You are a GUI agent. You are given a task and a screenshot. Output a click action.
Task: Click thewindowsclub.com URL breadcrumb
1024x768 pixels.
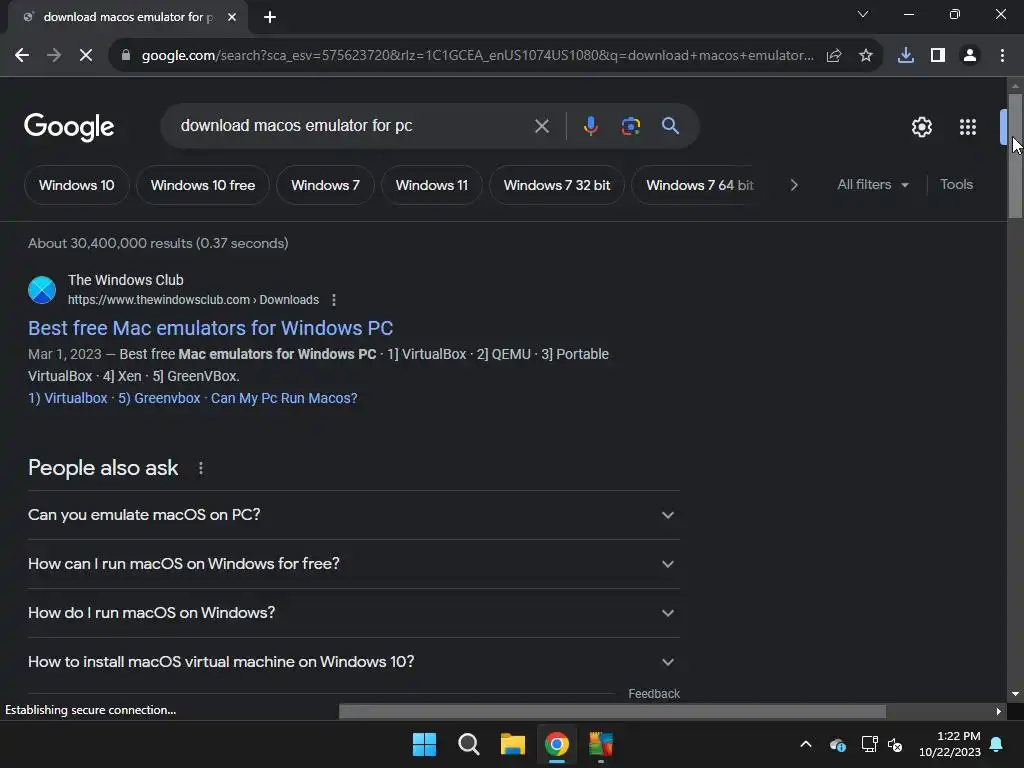click(x=193, y=300)
